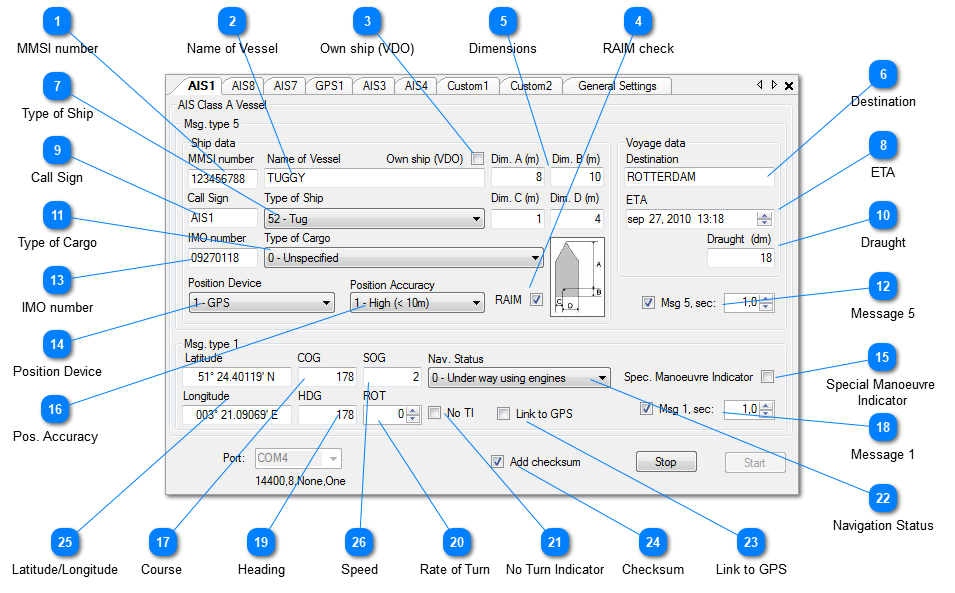Click the numbered callout badge 1 for MMSI number
Screen dimensions: 955x593
tap(60, 21)
